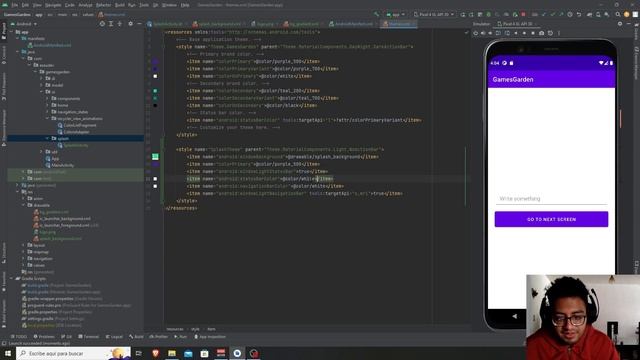This screenshot has width=640, height=360.
Task: Click the Write something input field
Action: [551, 199]
